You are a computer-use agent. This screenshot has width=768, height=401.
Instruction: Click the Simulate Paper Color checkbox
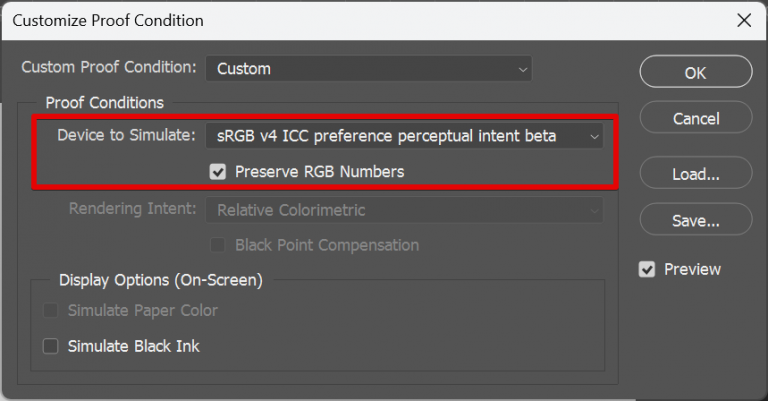point(51,311)
